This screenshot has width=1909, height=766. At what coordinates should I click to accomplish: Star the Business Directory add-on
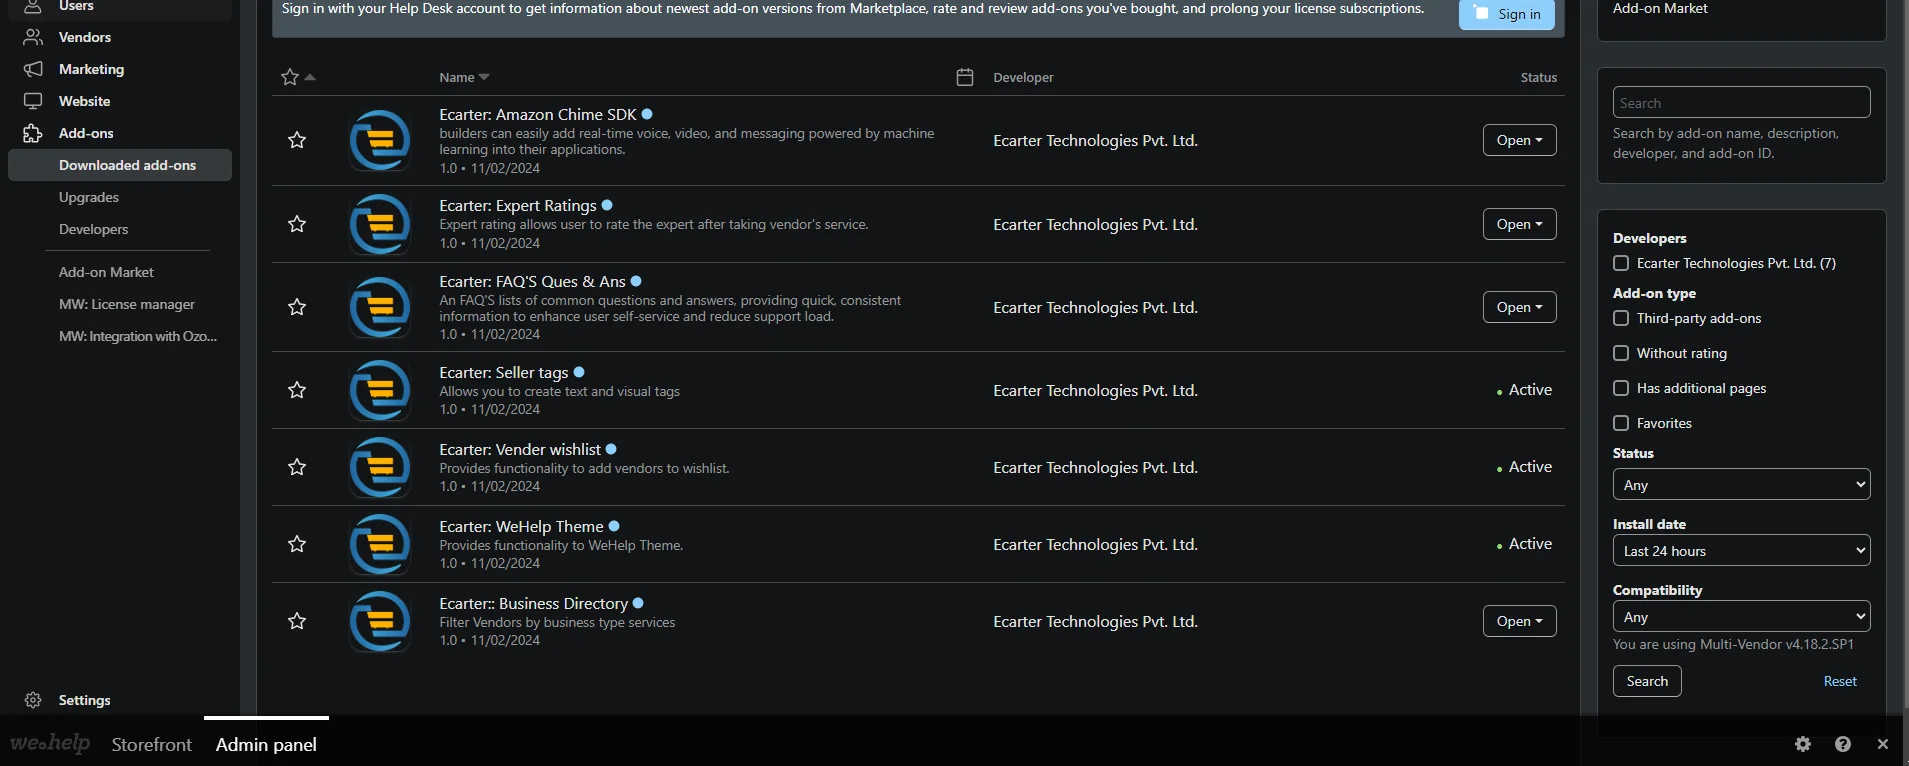click(x=297, y=621)
